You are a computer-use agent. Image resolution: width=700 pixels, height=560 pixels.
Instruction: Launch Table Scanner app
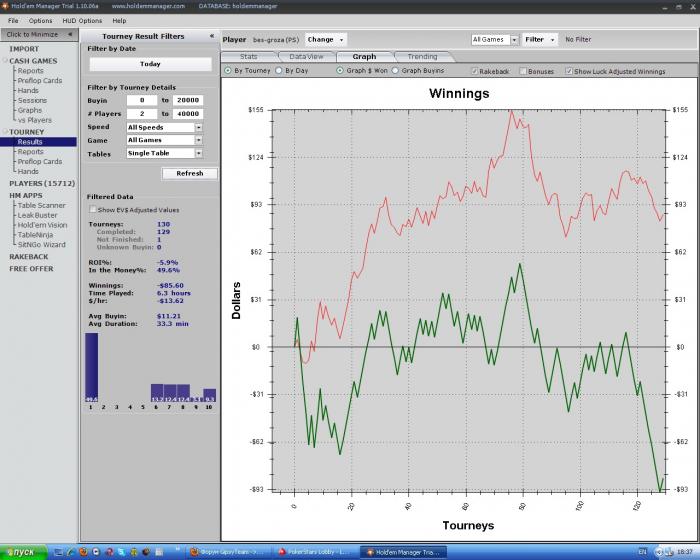[x=42, y=205]
